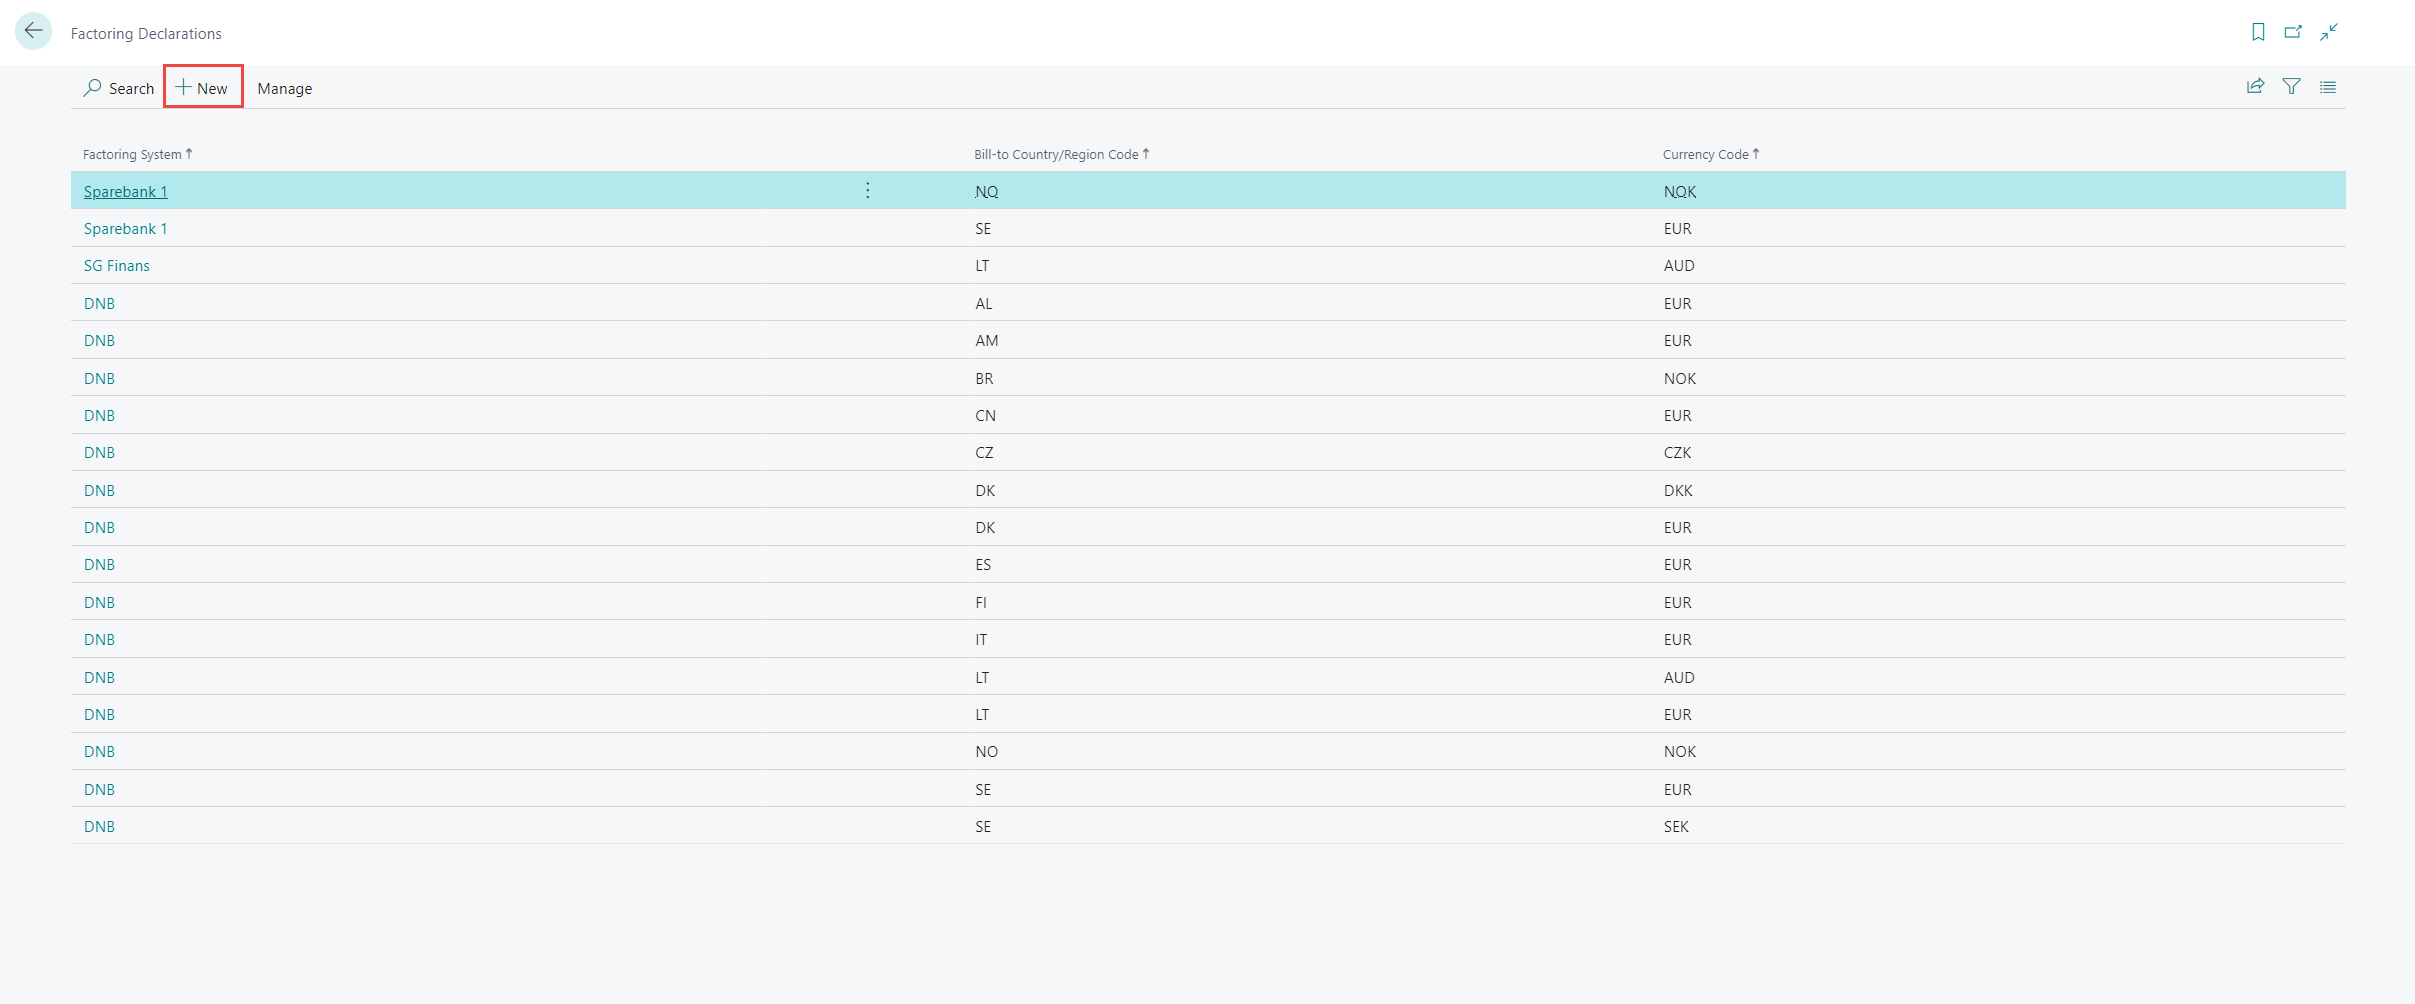This screenshot has height=1004, width=2415.
Task: Show more options for selected Sparebank 1 row
Action: [867, 190]
